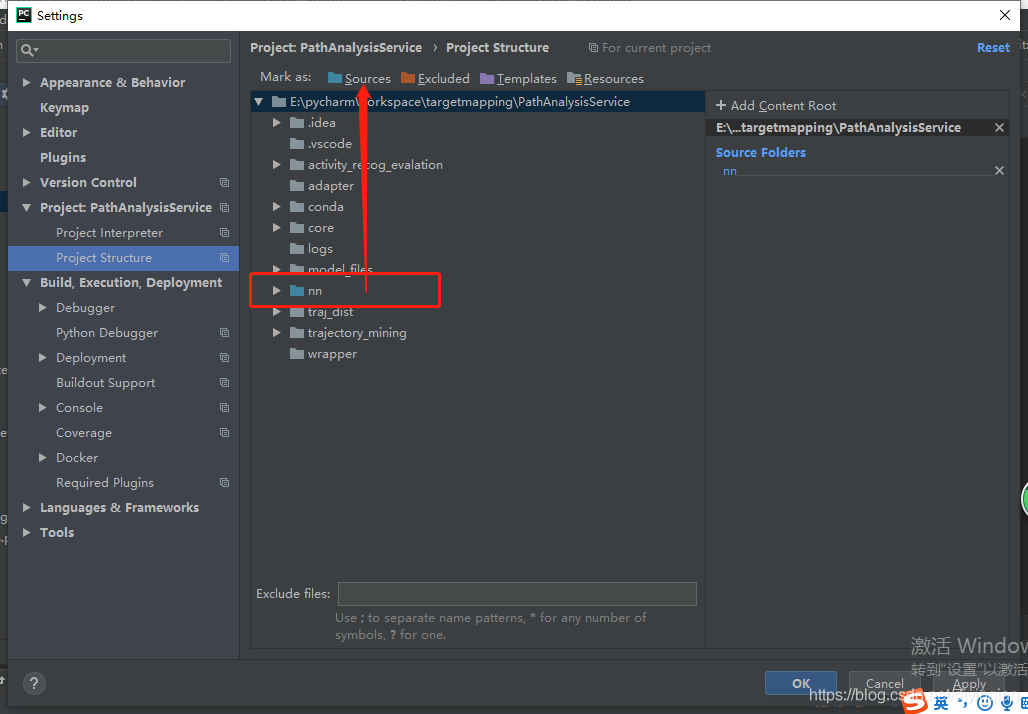The width and height of the screenshot is (1028, 714).
Task: Expand the model_files folder
Action: [277, 269]
